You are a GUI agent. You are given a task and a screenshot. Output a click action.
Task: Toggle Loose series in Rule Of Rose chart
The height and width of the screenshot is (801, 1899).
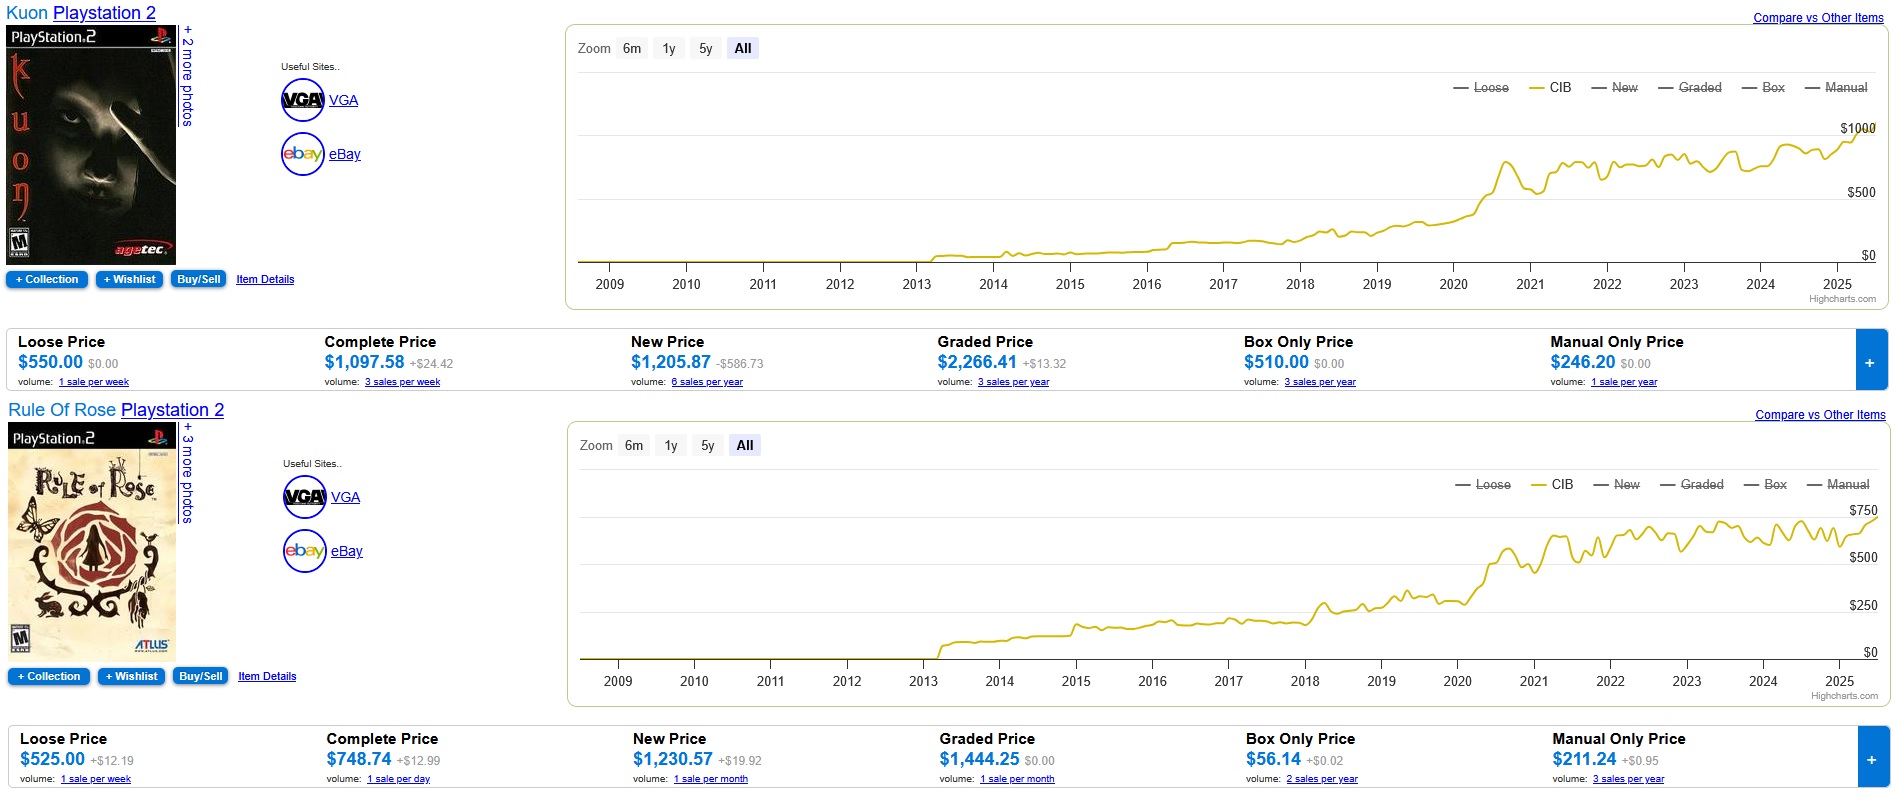pyautogui.click(x=1483, y=485)
